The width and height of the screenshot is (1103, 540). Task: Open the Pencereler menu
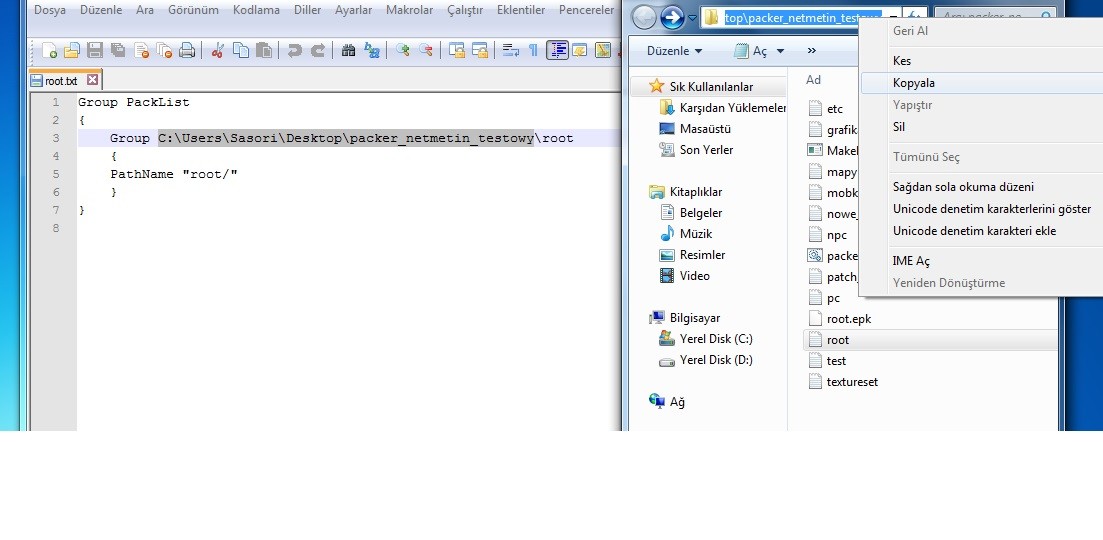(x=586, y=10)
